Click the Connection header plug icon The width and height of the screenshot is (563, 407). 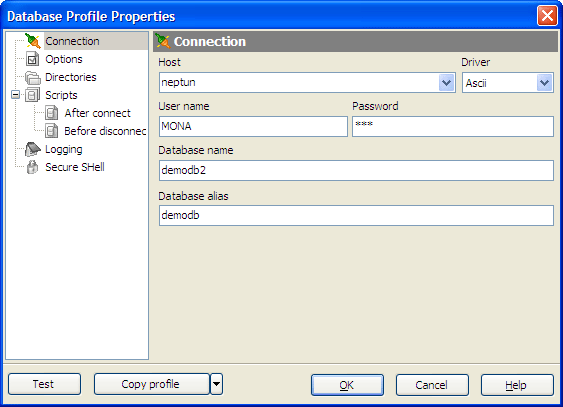coord(163,42)
